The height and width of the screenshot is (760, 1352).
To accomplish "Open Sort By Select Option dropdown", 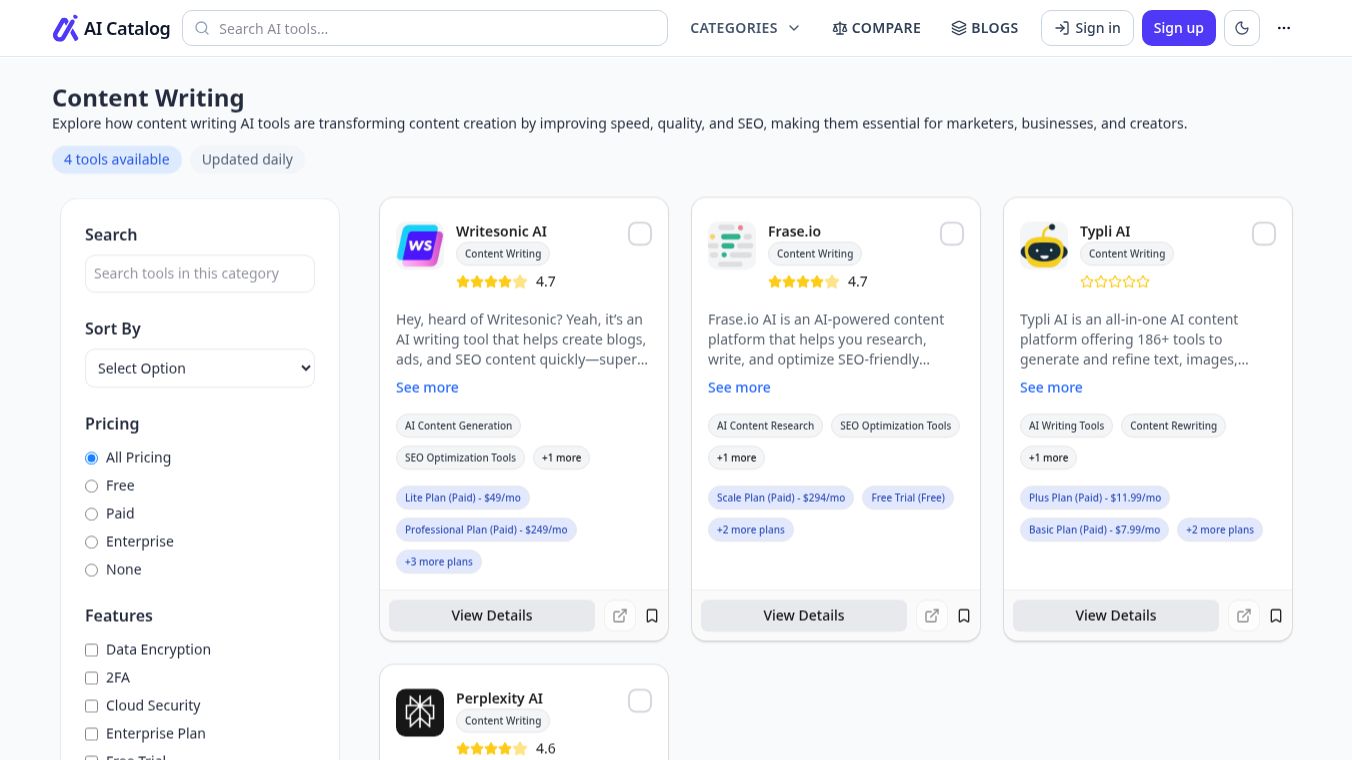I will point(200,368).
